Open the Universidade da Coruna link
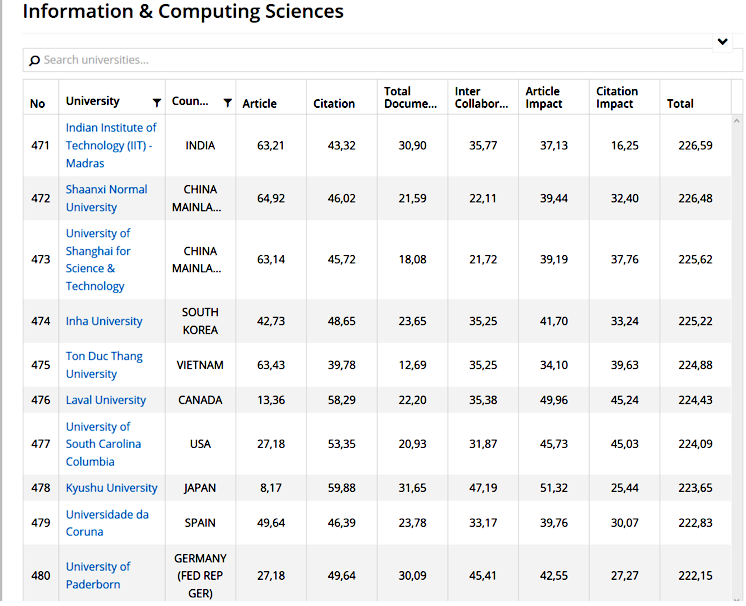This screenshot has height=606, width=746. (107, 523)
